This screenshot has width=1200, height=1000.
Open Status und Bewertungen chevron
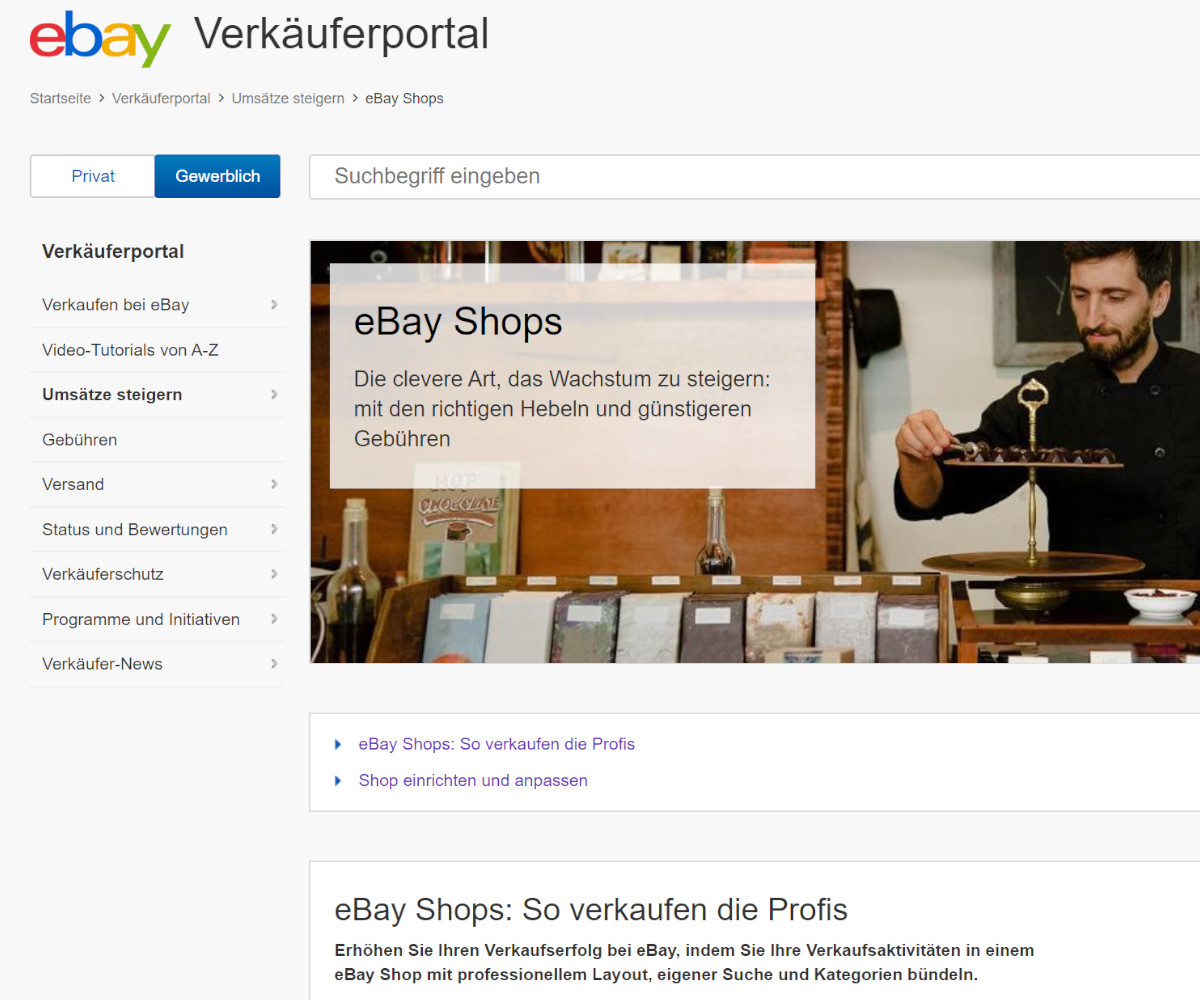coord(274,529)
